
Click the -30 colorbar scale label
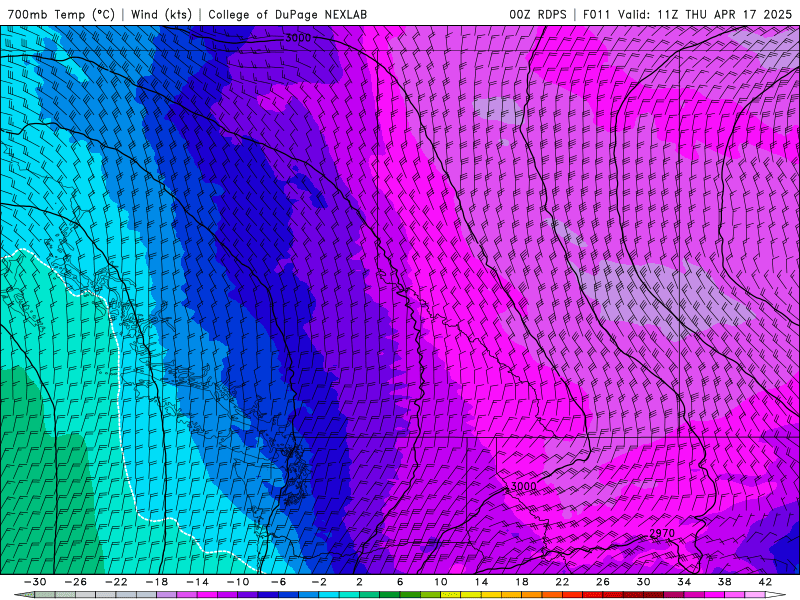[x=35, y=582]
